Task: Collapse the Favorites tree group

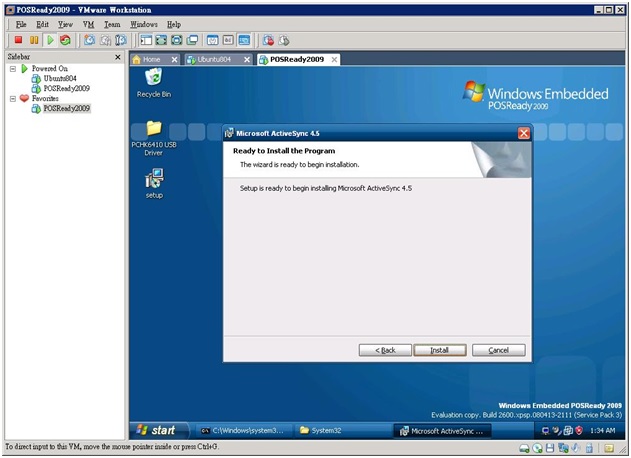Action: (12, 99)
